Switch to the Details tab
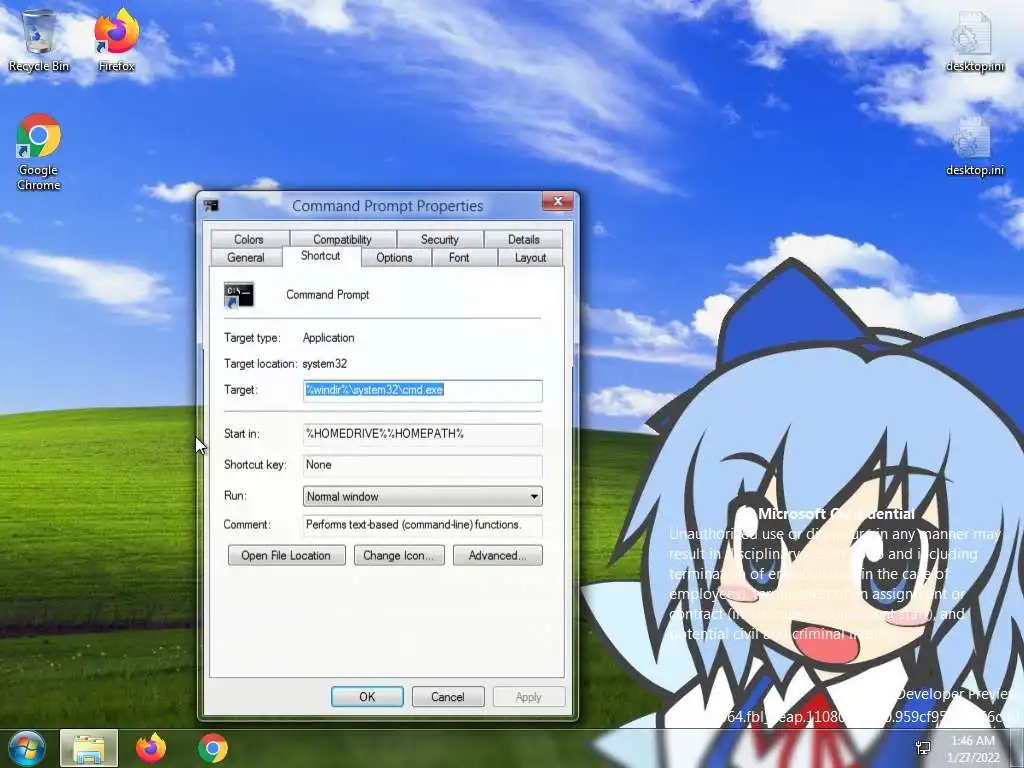 point(524,240)
